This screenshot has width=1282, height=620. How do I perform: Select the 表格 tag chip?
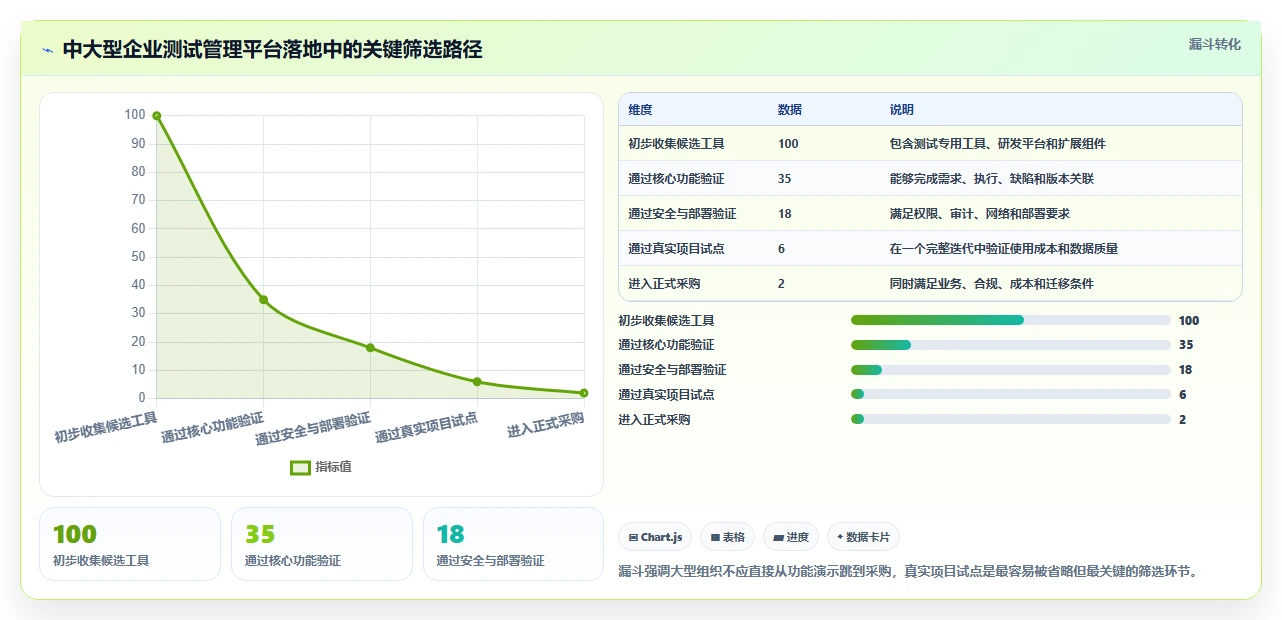pyautogui.click(x=727, y=537)
